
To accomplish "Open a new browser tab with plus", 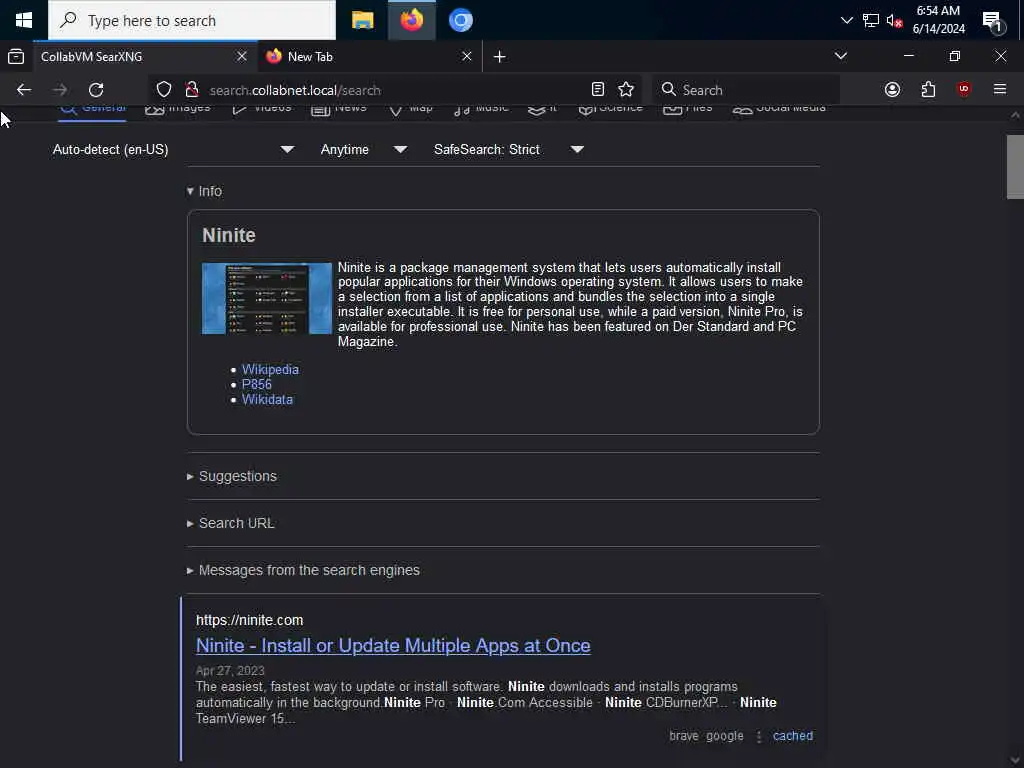I will coord(500,57).
